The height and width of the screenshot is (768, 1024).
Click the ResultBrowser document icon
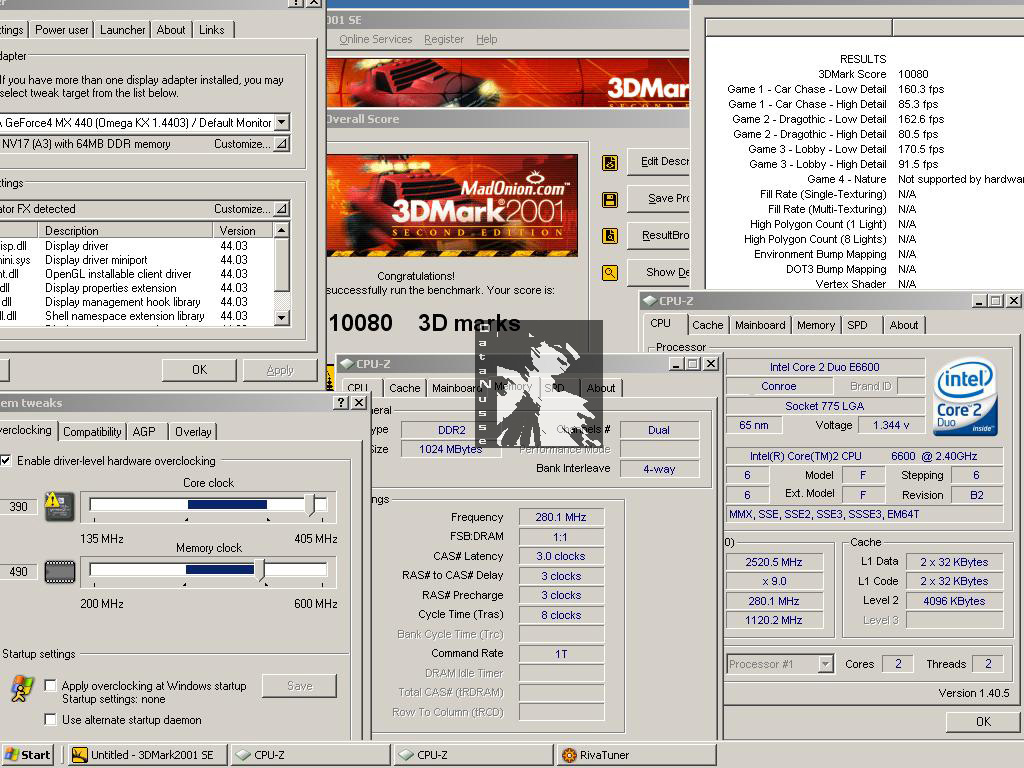[x=610, y=236]
